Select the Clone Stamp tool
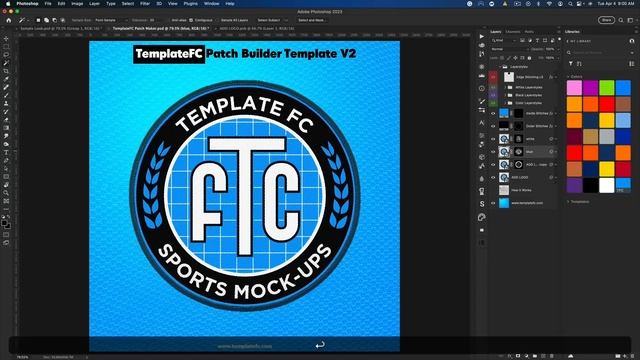Viewport: 640px width, 360px height. pos(6,104)
